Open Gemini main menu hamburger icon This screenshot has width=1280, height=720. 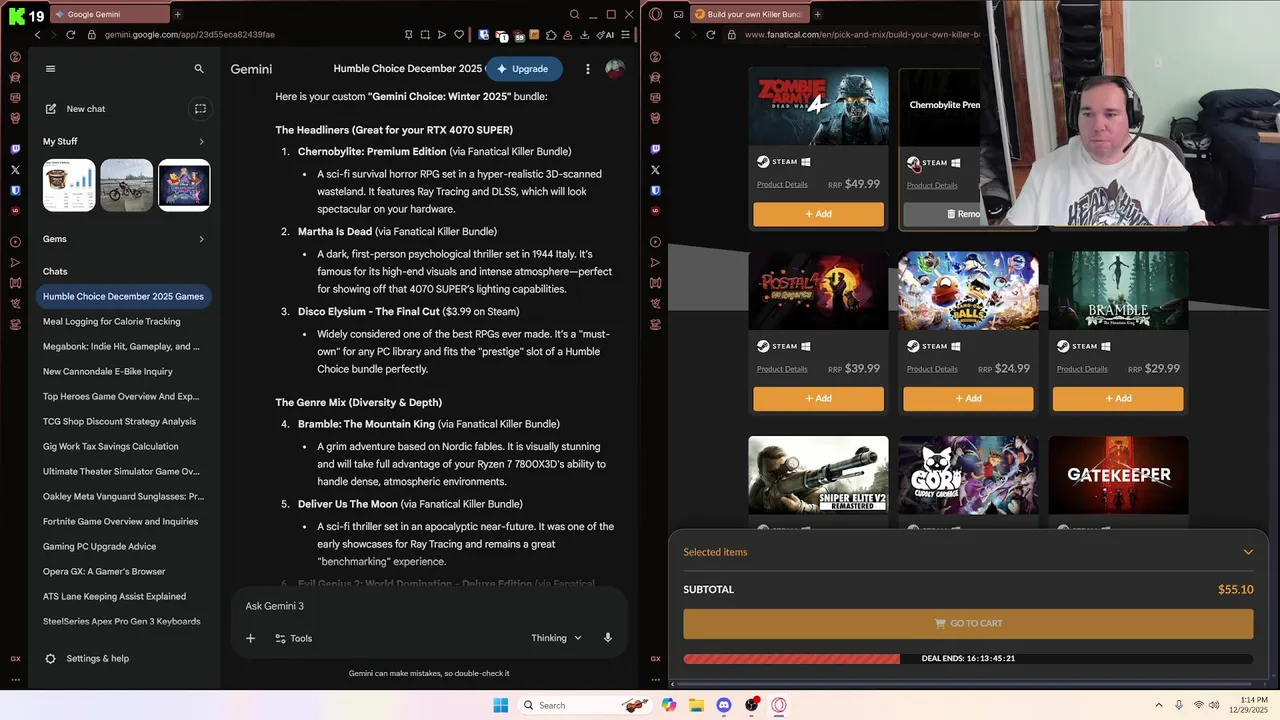pos(51,69)
